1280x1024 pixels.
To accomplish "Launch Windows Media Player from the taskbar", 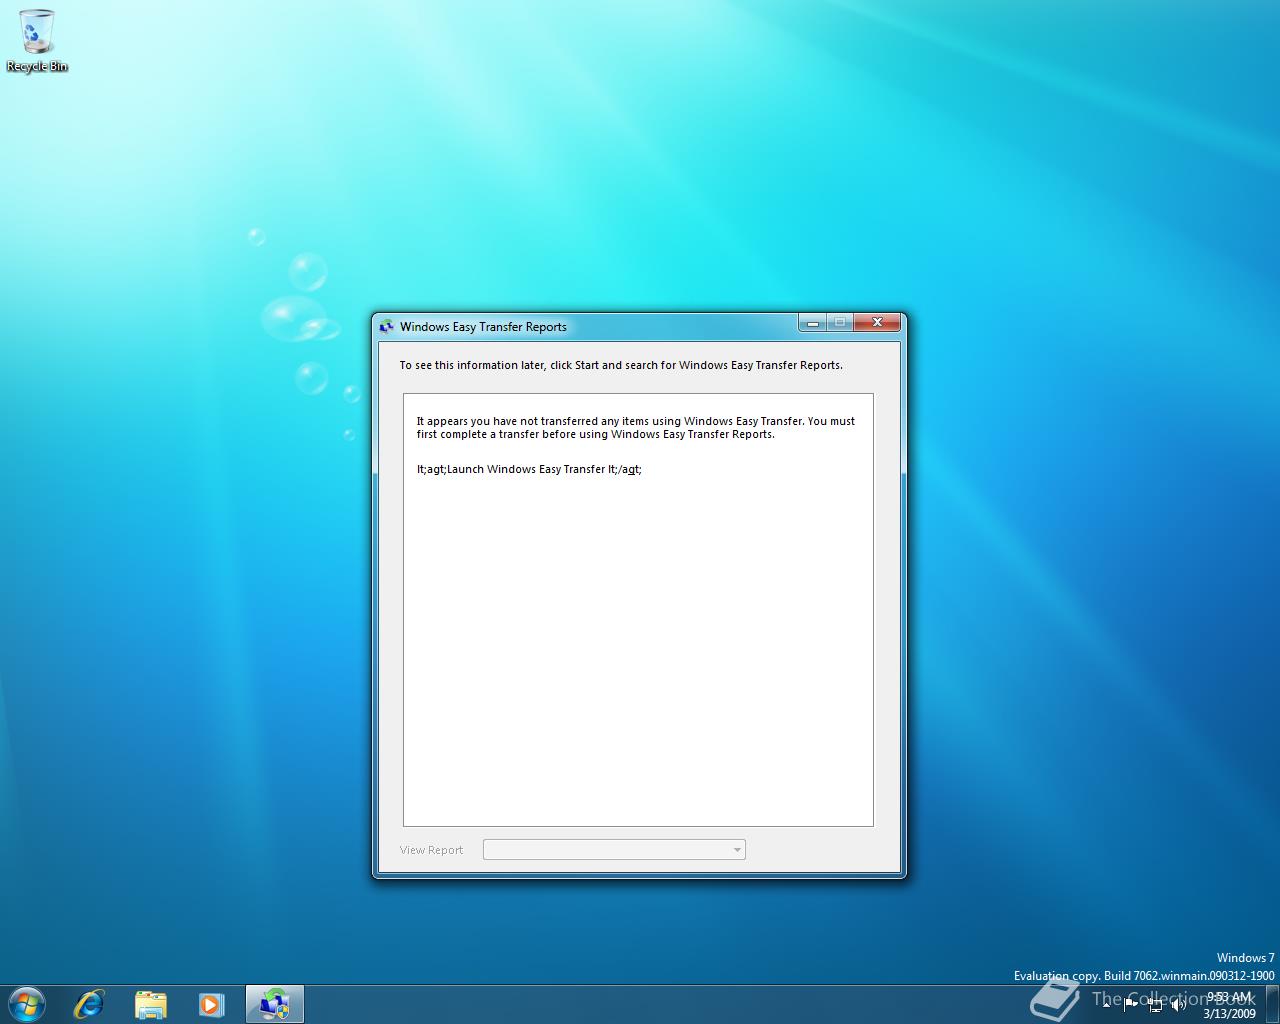I will (211, 1004).
